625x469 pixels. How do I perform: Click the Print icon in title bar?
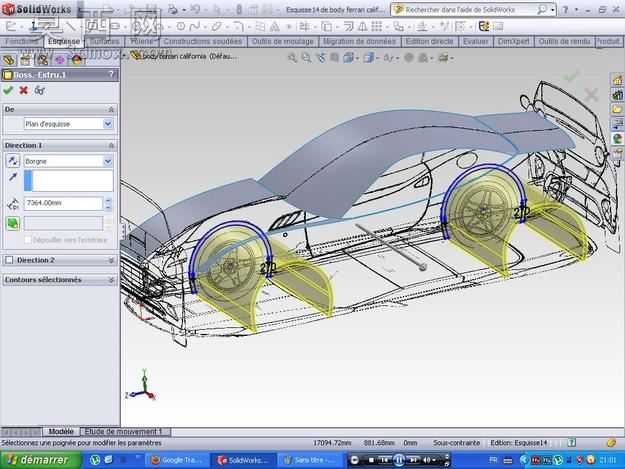[173, 10]
